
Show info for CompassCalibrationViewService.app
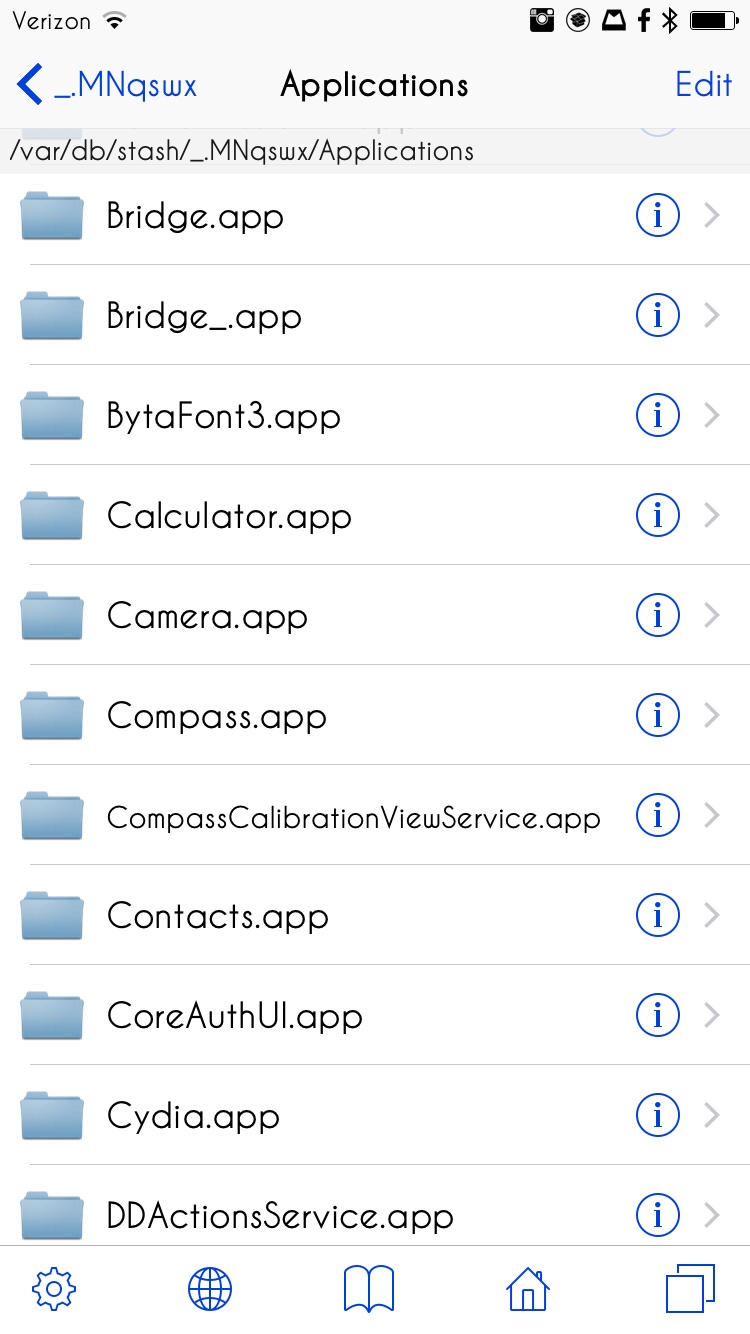(x=658, y=815)
